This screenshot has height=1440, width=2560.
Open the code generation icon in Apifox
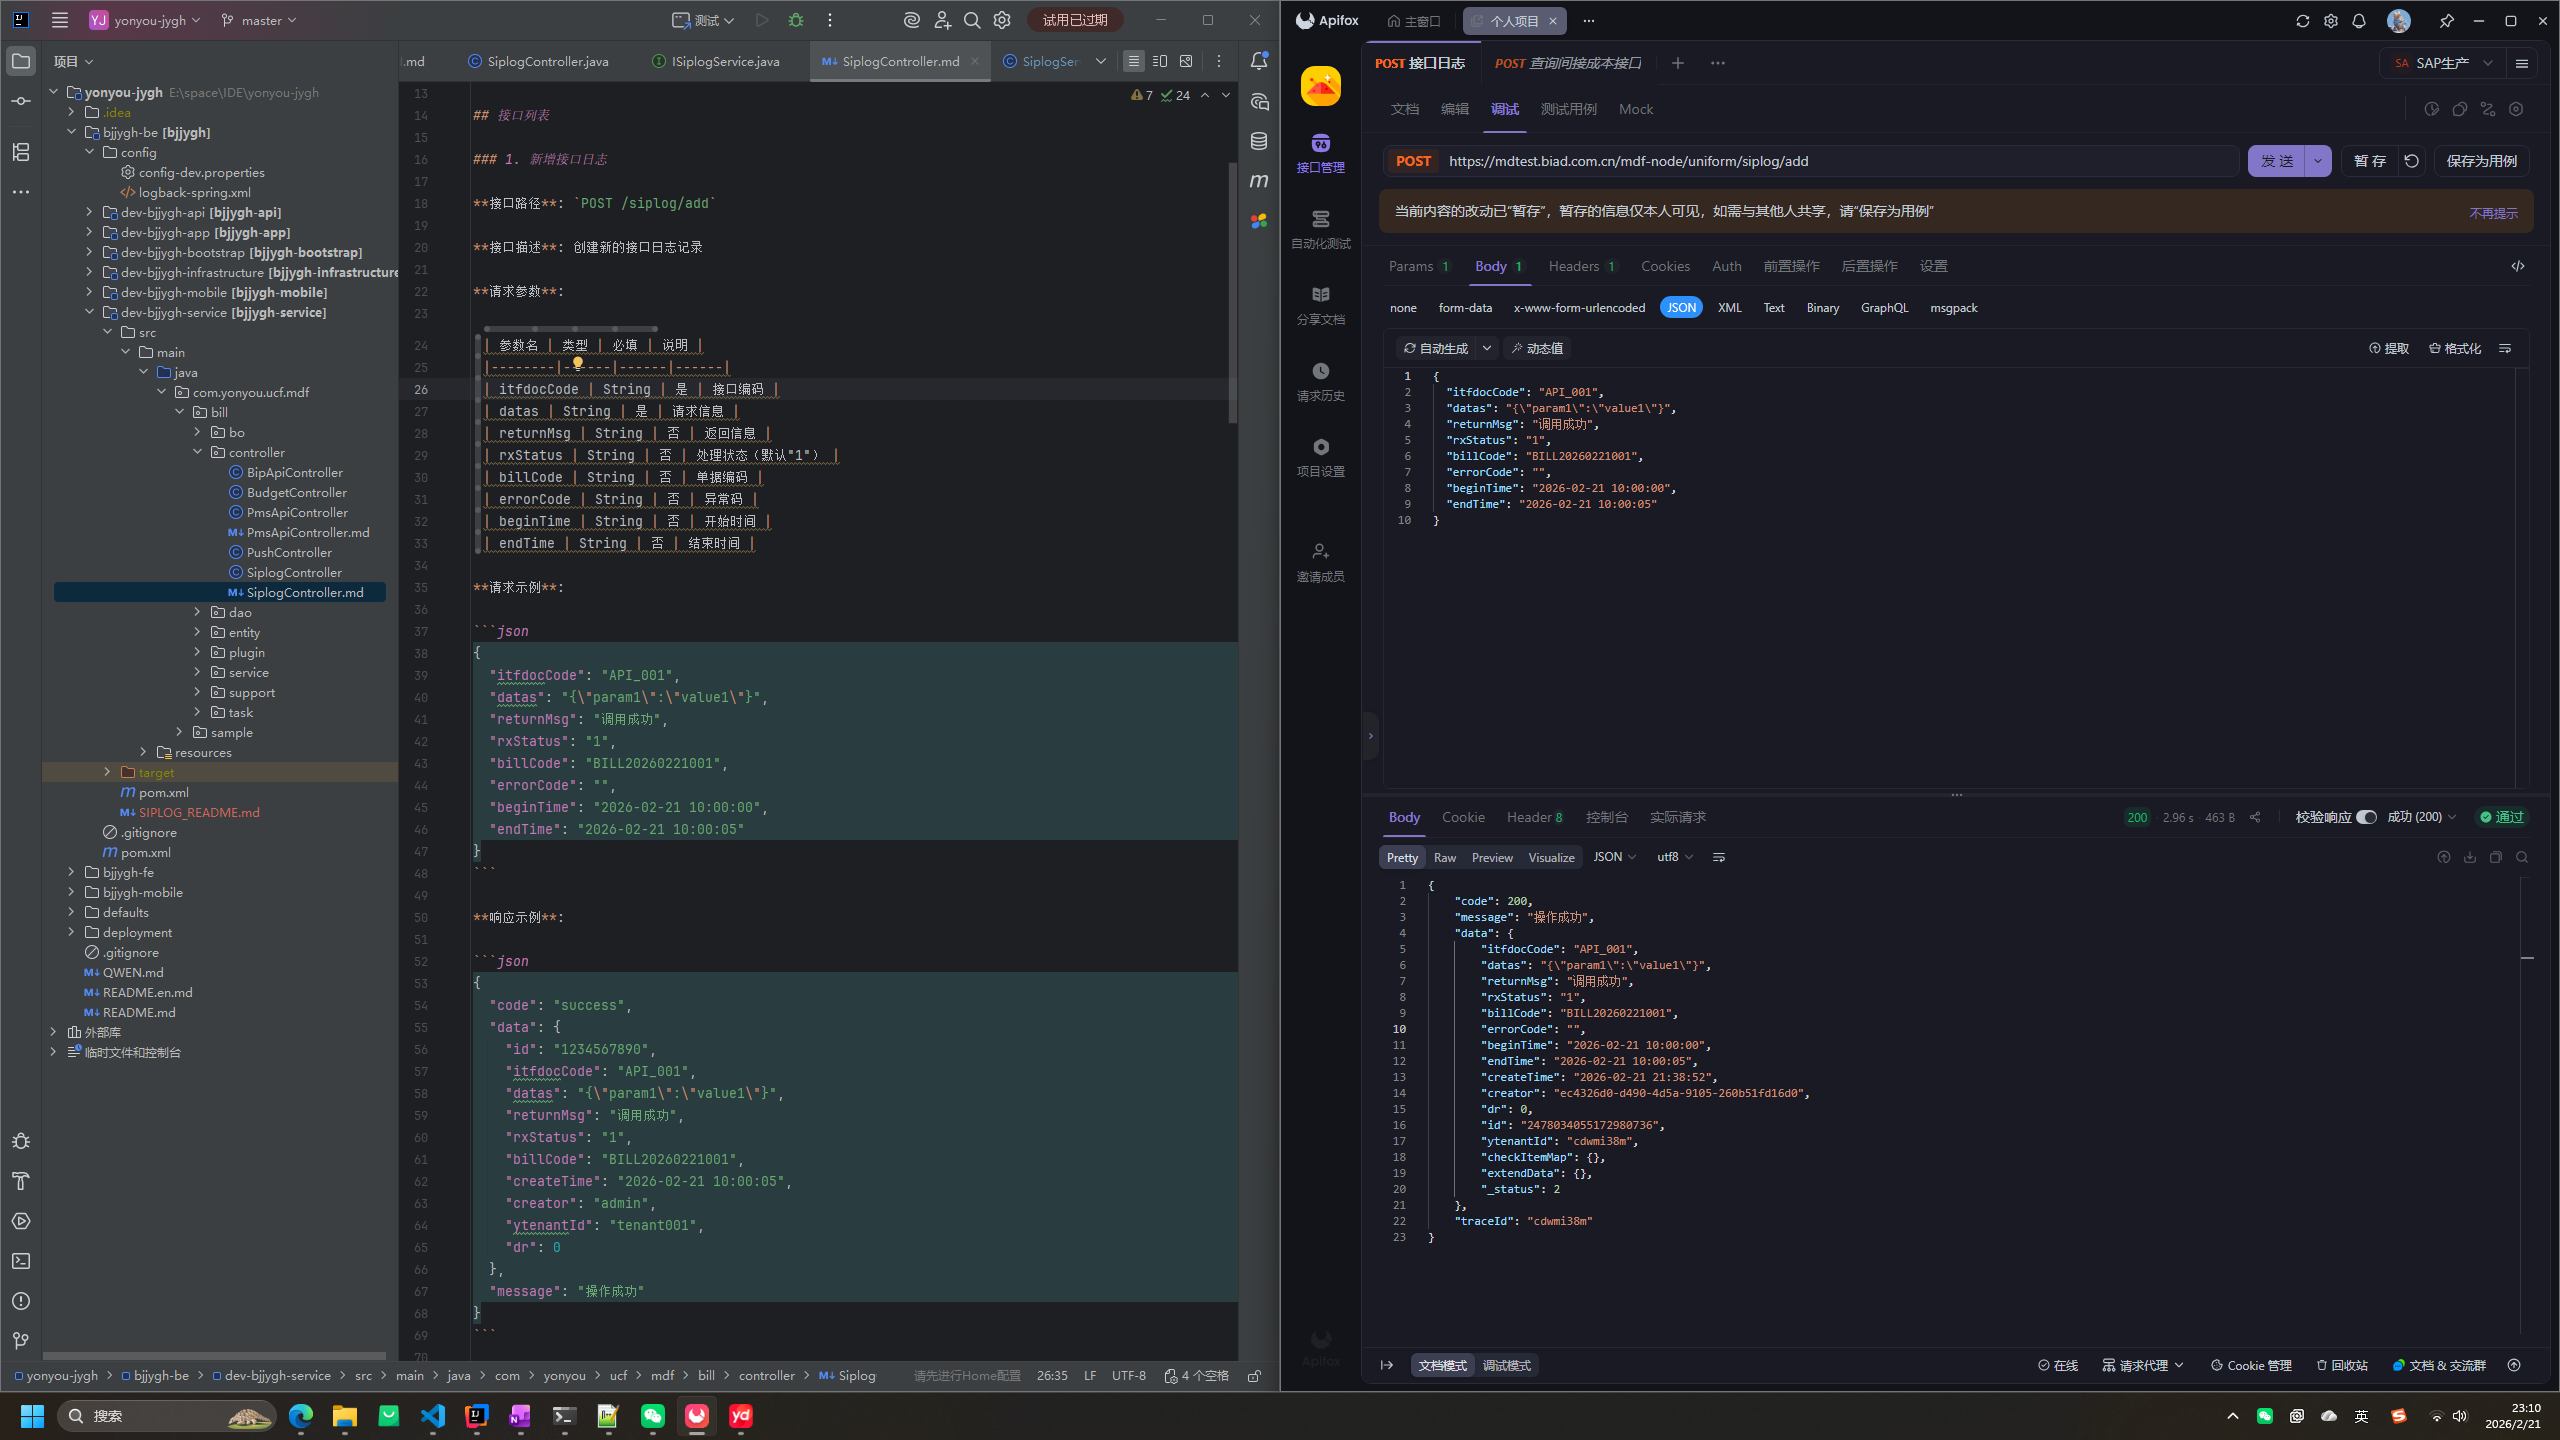click(x=2518, y=266)
